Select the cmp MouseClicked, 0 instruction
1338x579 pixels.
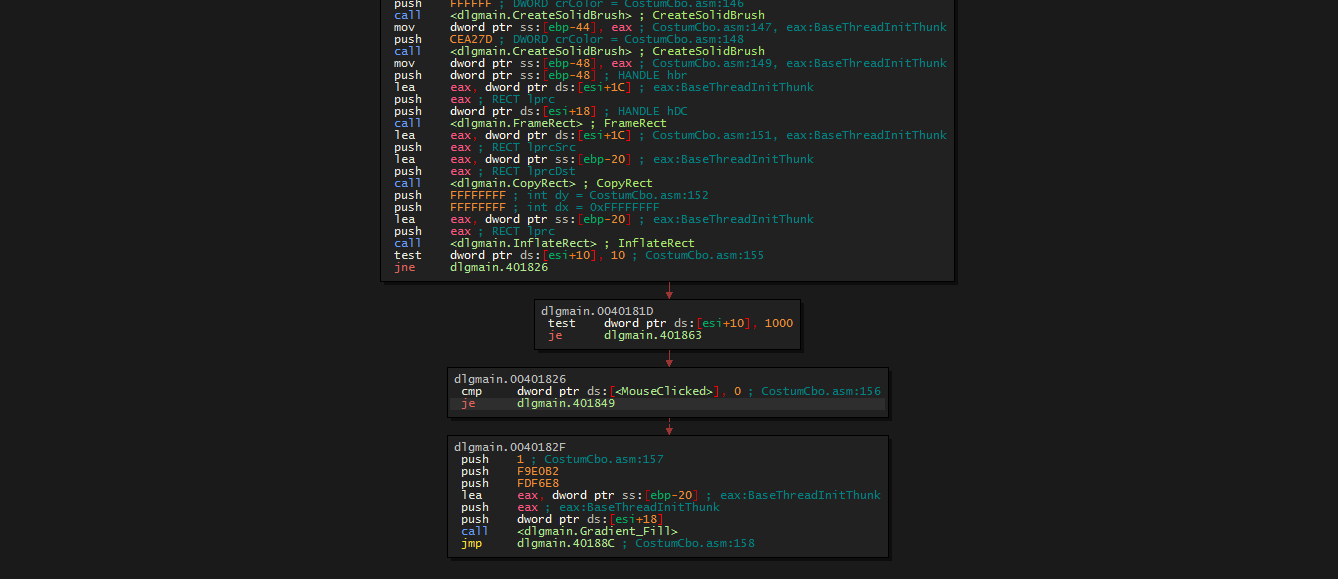pyautogui.click(x=670, y=391)
